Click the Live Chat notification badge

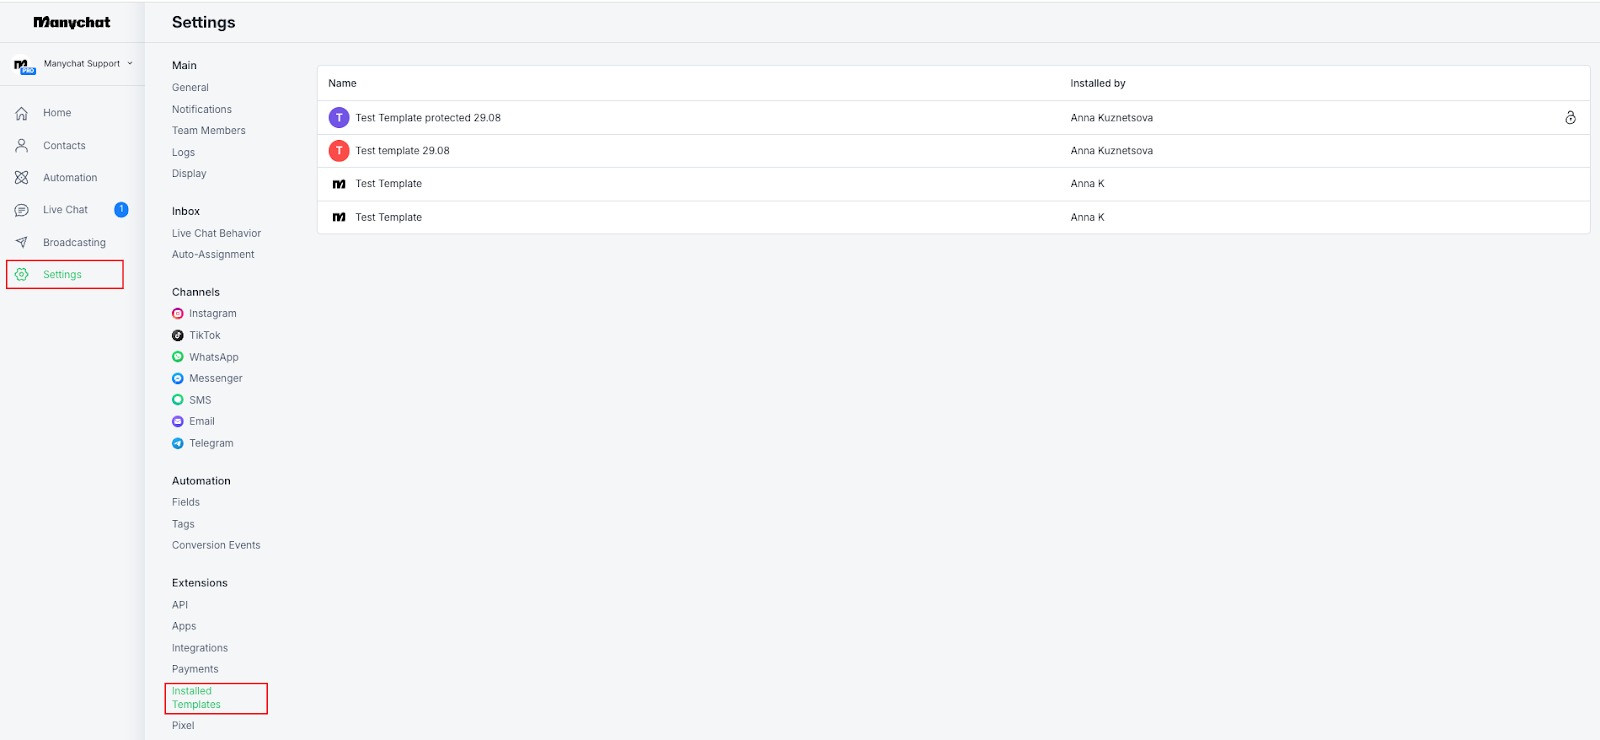121,210
